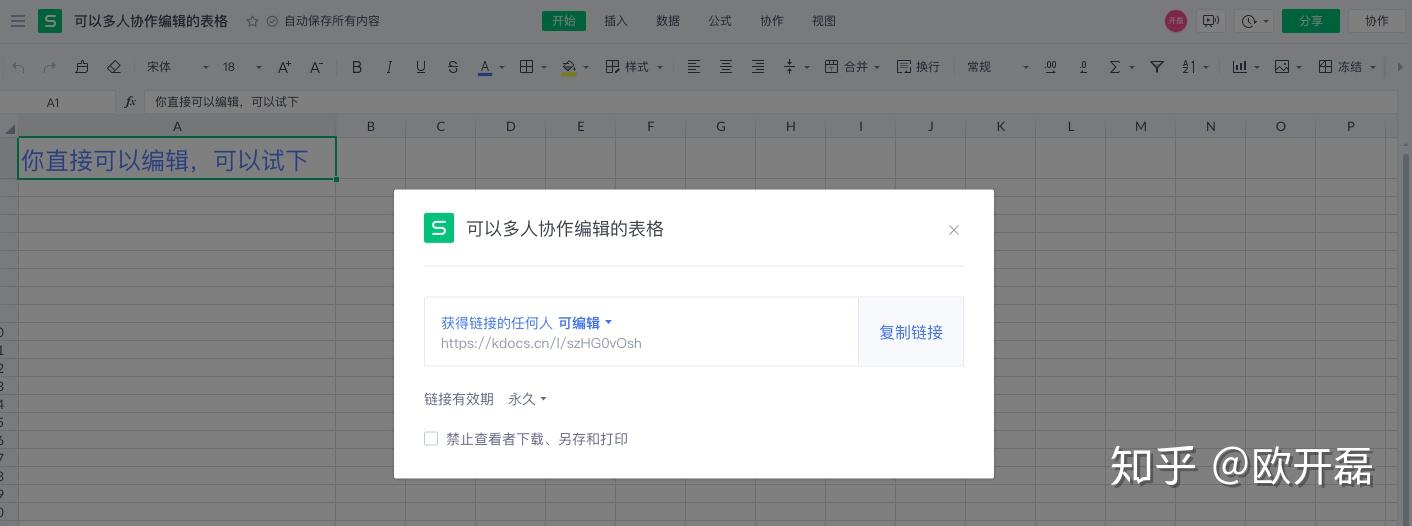This screenshot has width=1412, height=526.
Task: Change link validity 永久 dropdown
Action: [527, 399]
